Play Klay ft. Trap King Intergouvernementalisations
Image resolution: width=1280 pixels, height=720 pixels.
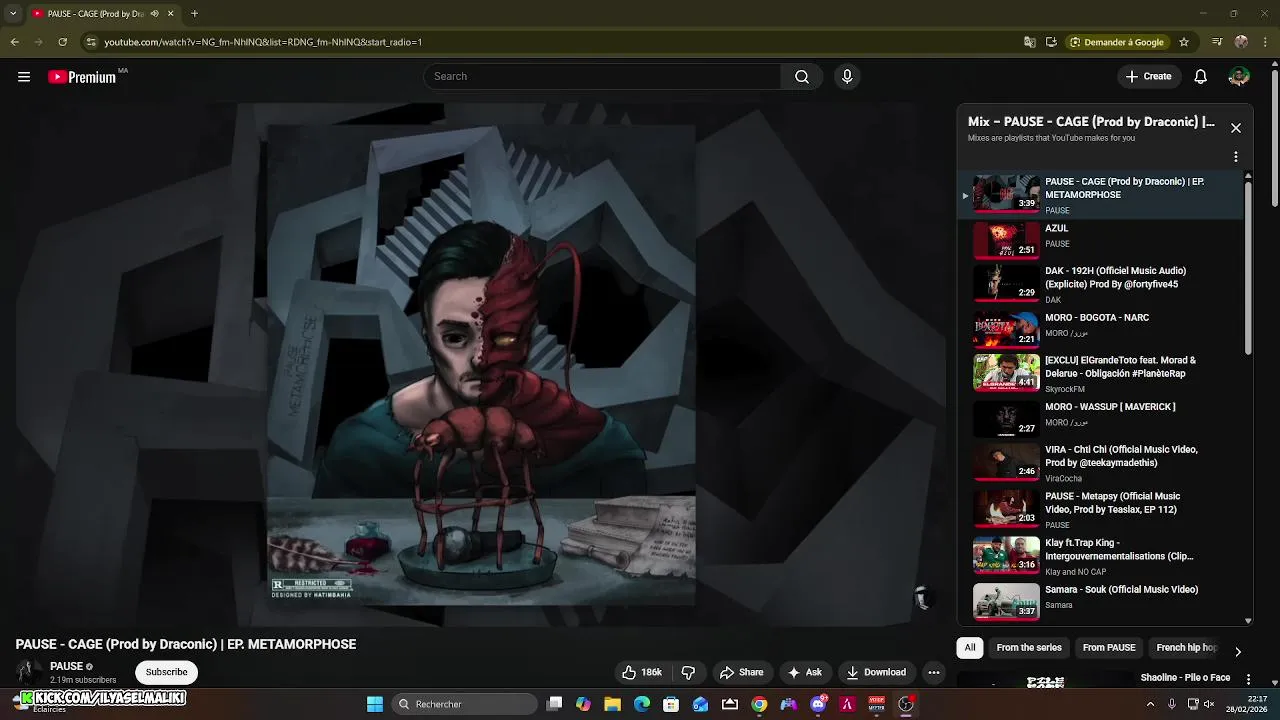coord(1100,555)
